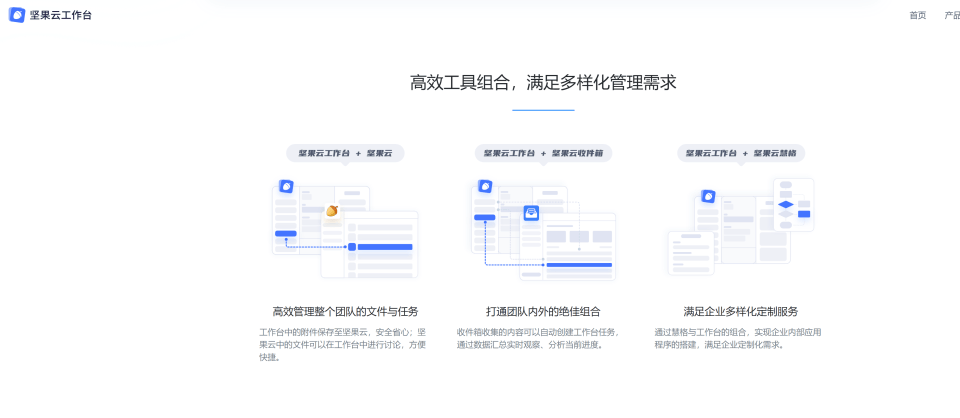Select the 坚果云工作台 + 坚果云慧格 label pill
The image size is (960, 418).
coord(741,153)
